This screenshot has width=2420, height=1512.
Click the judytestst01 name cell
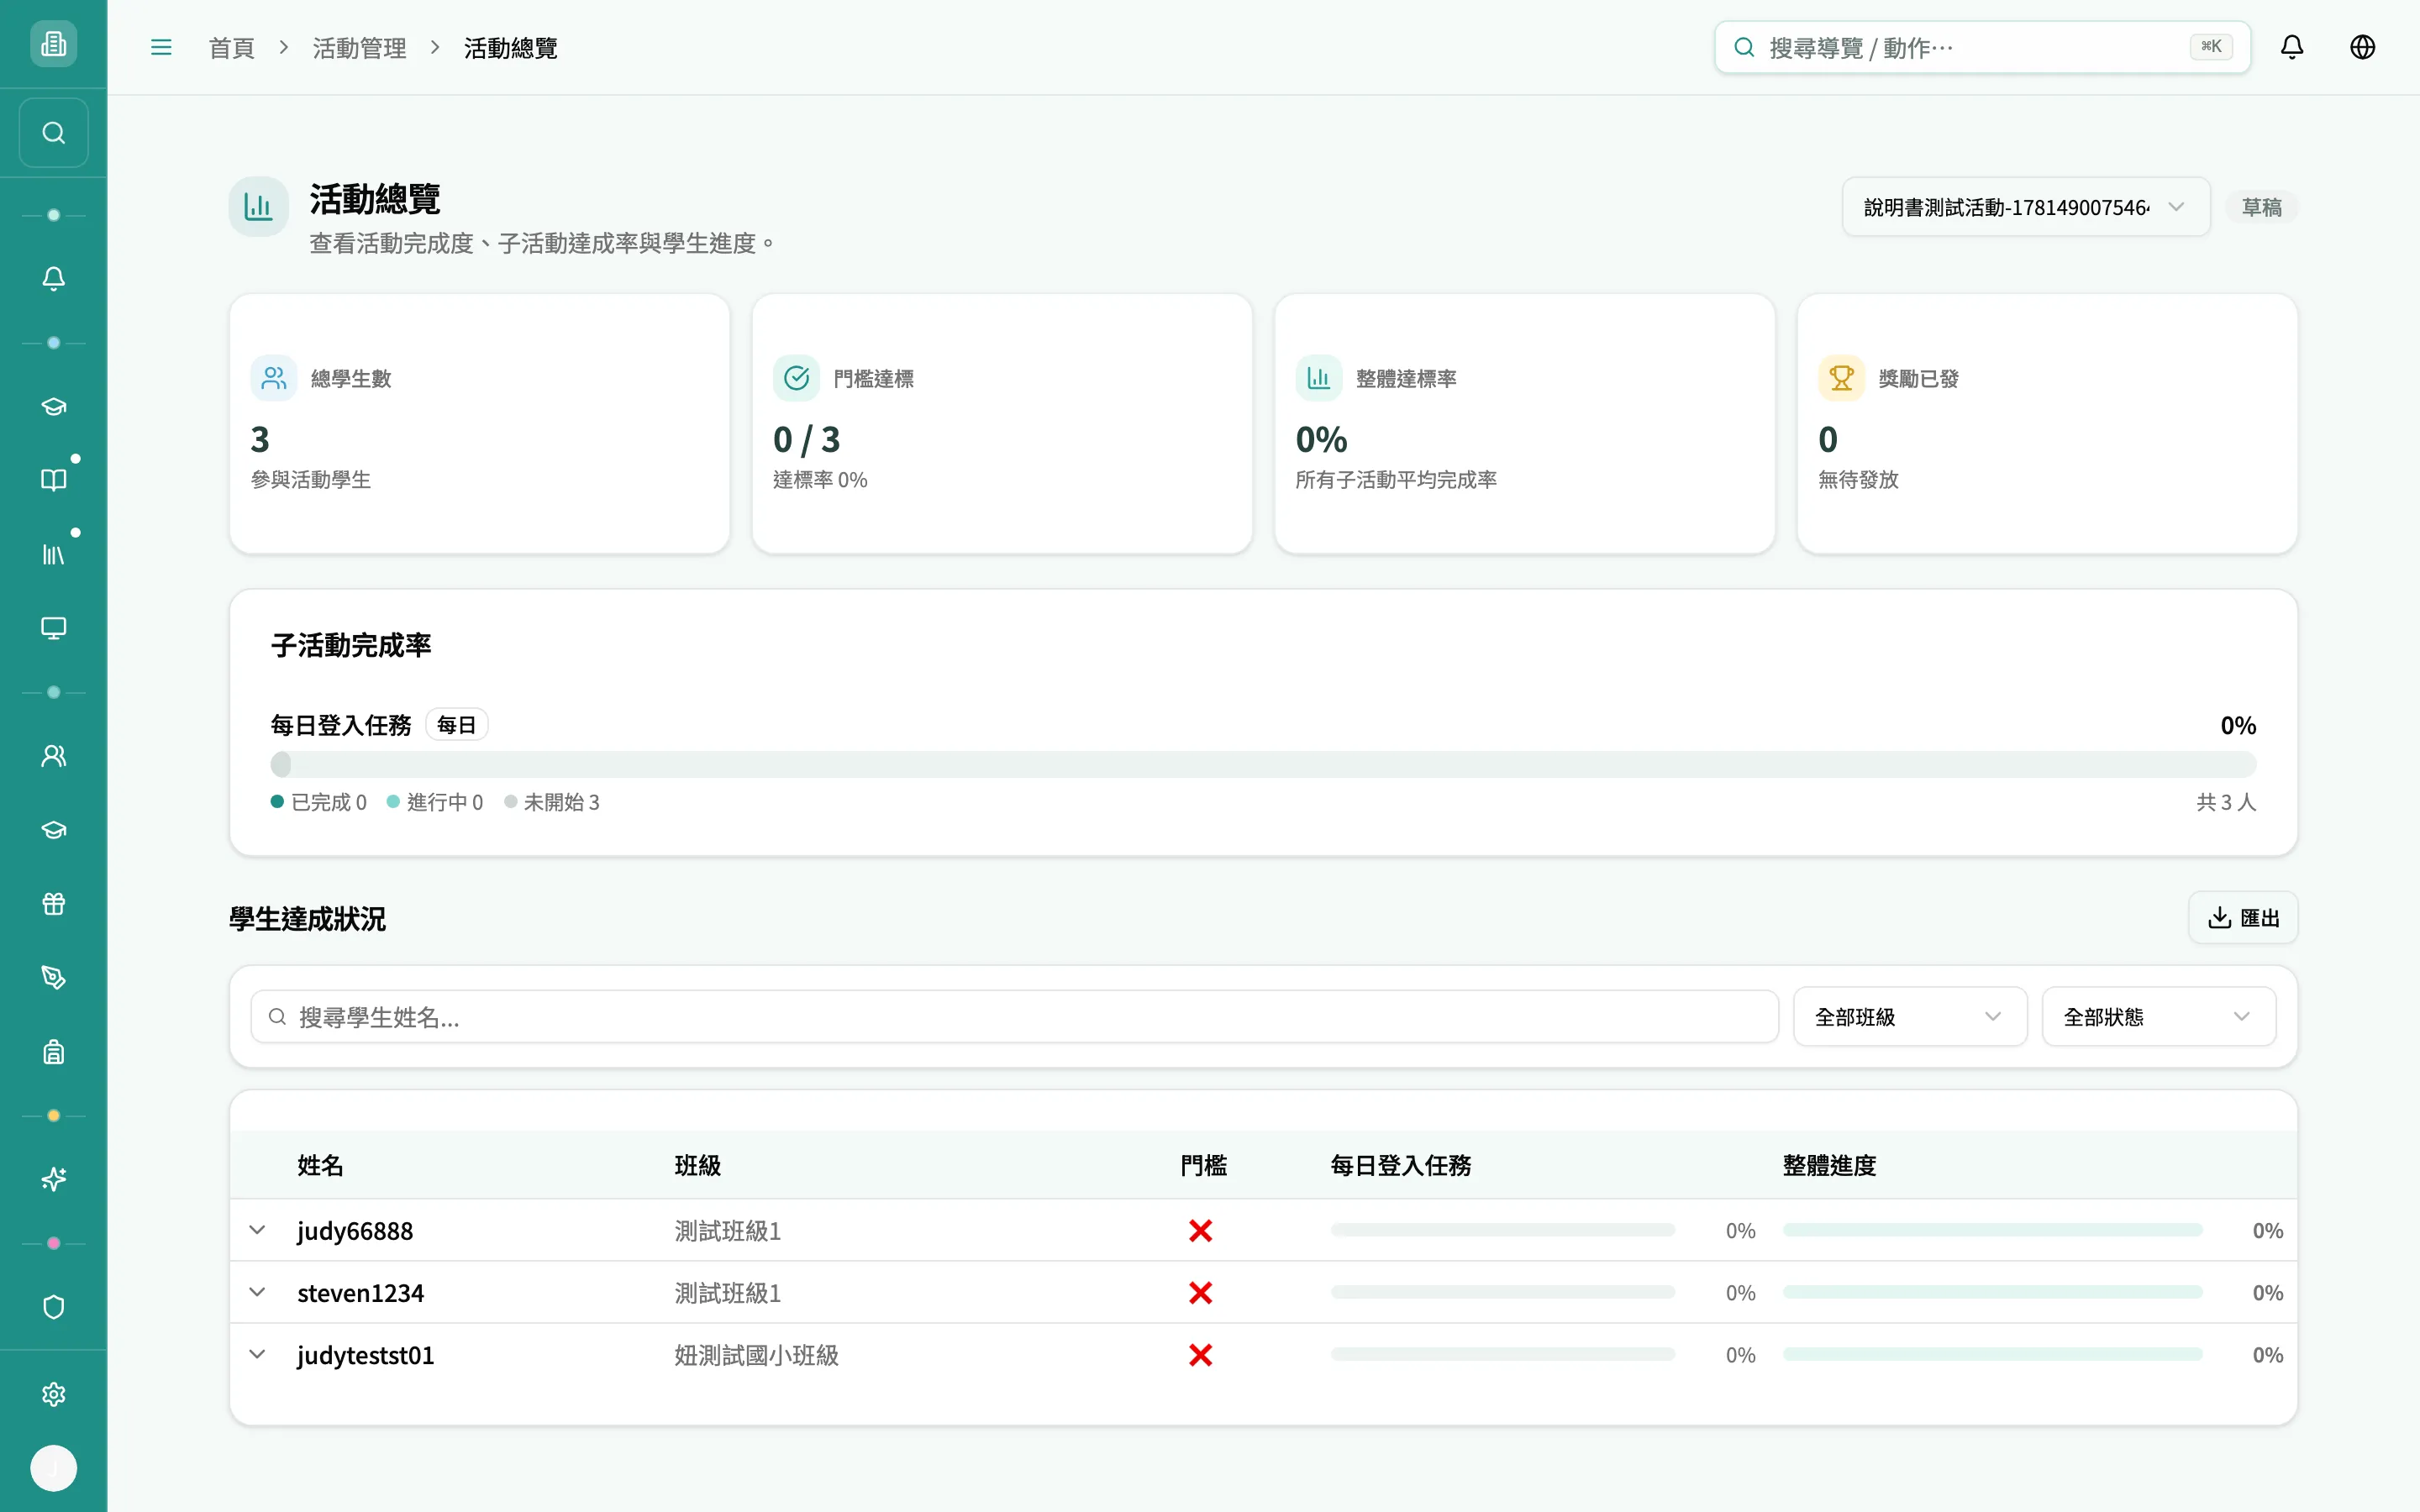coord(366,1355)
